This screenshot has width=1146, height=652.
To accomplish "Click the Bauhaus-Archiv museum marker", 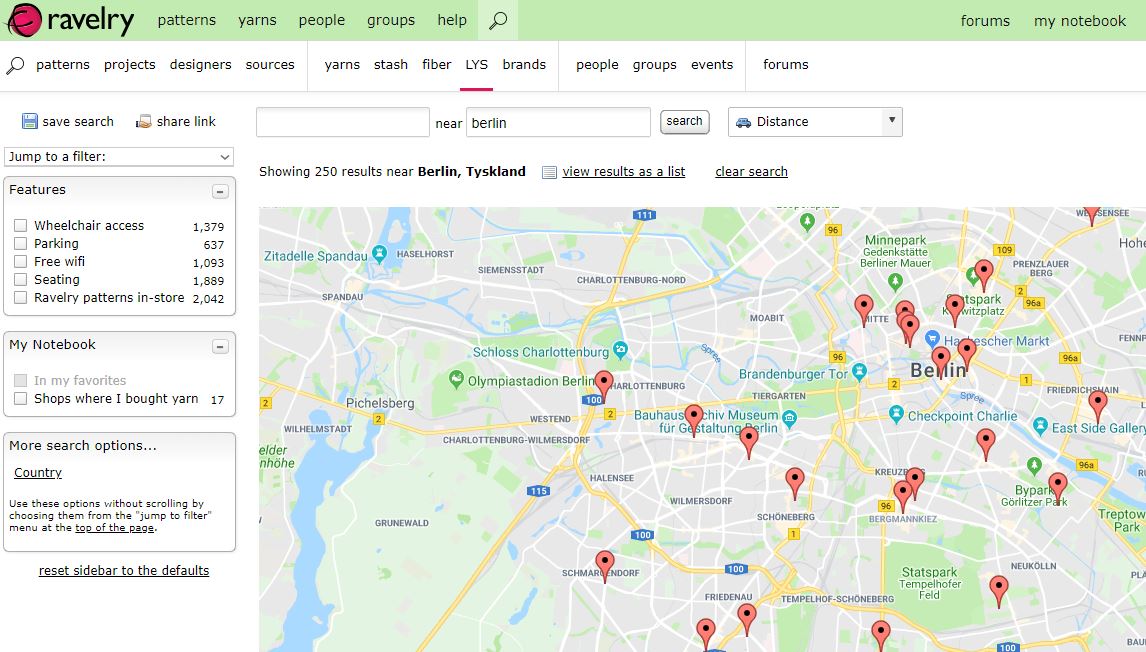I will point(789,419).
